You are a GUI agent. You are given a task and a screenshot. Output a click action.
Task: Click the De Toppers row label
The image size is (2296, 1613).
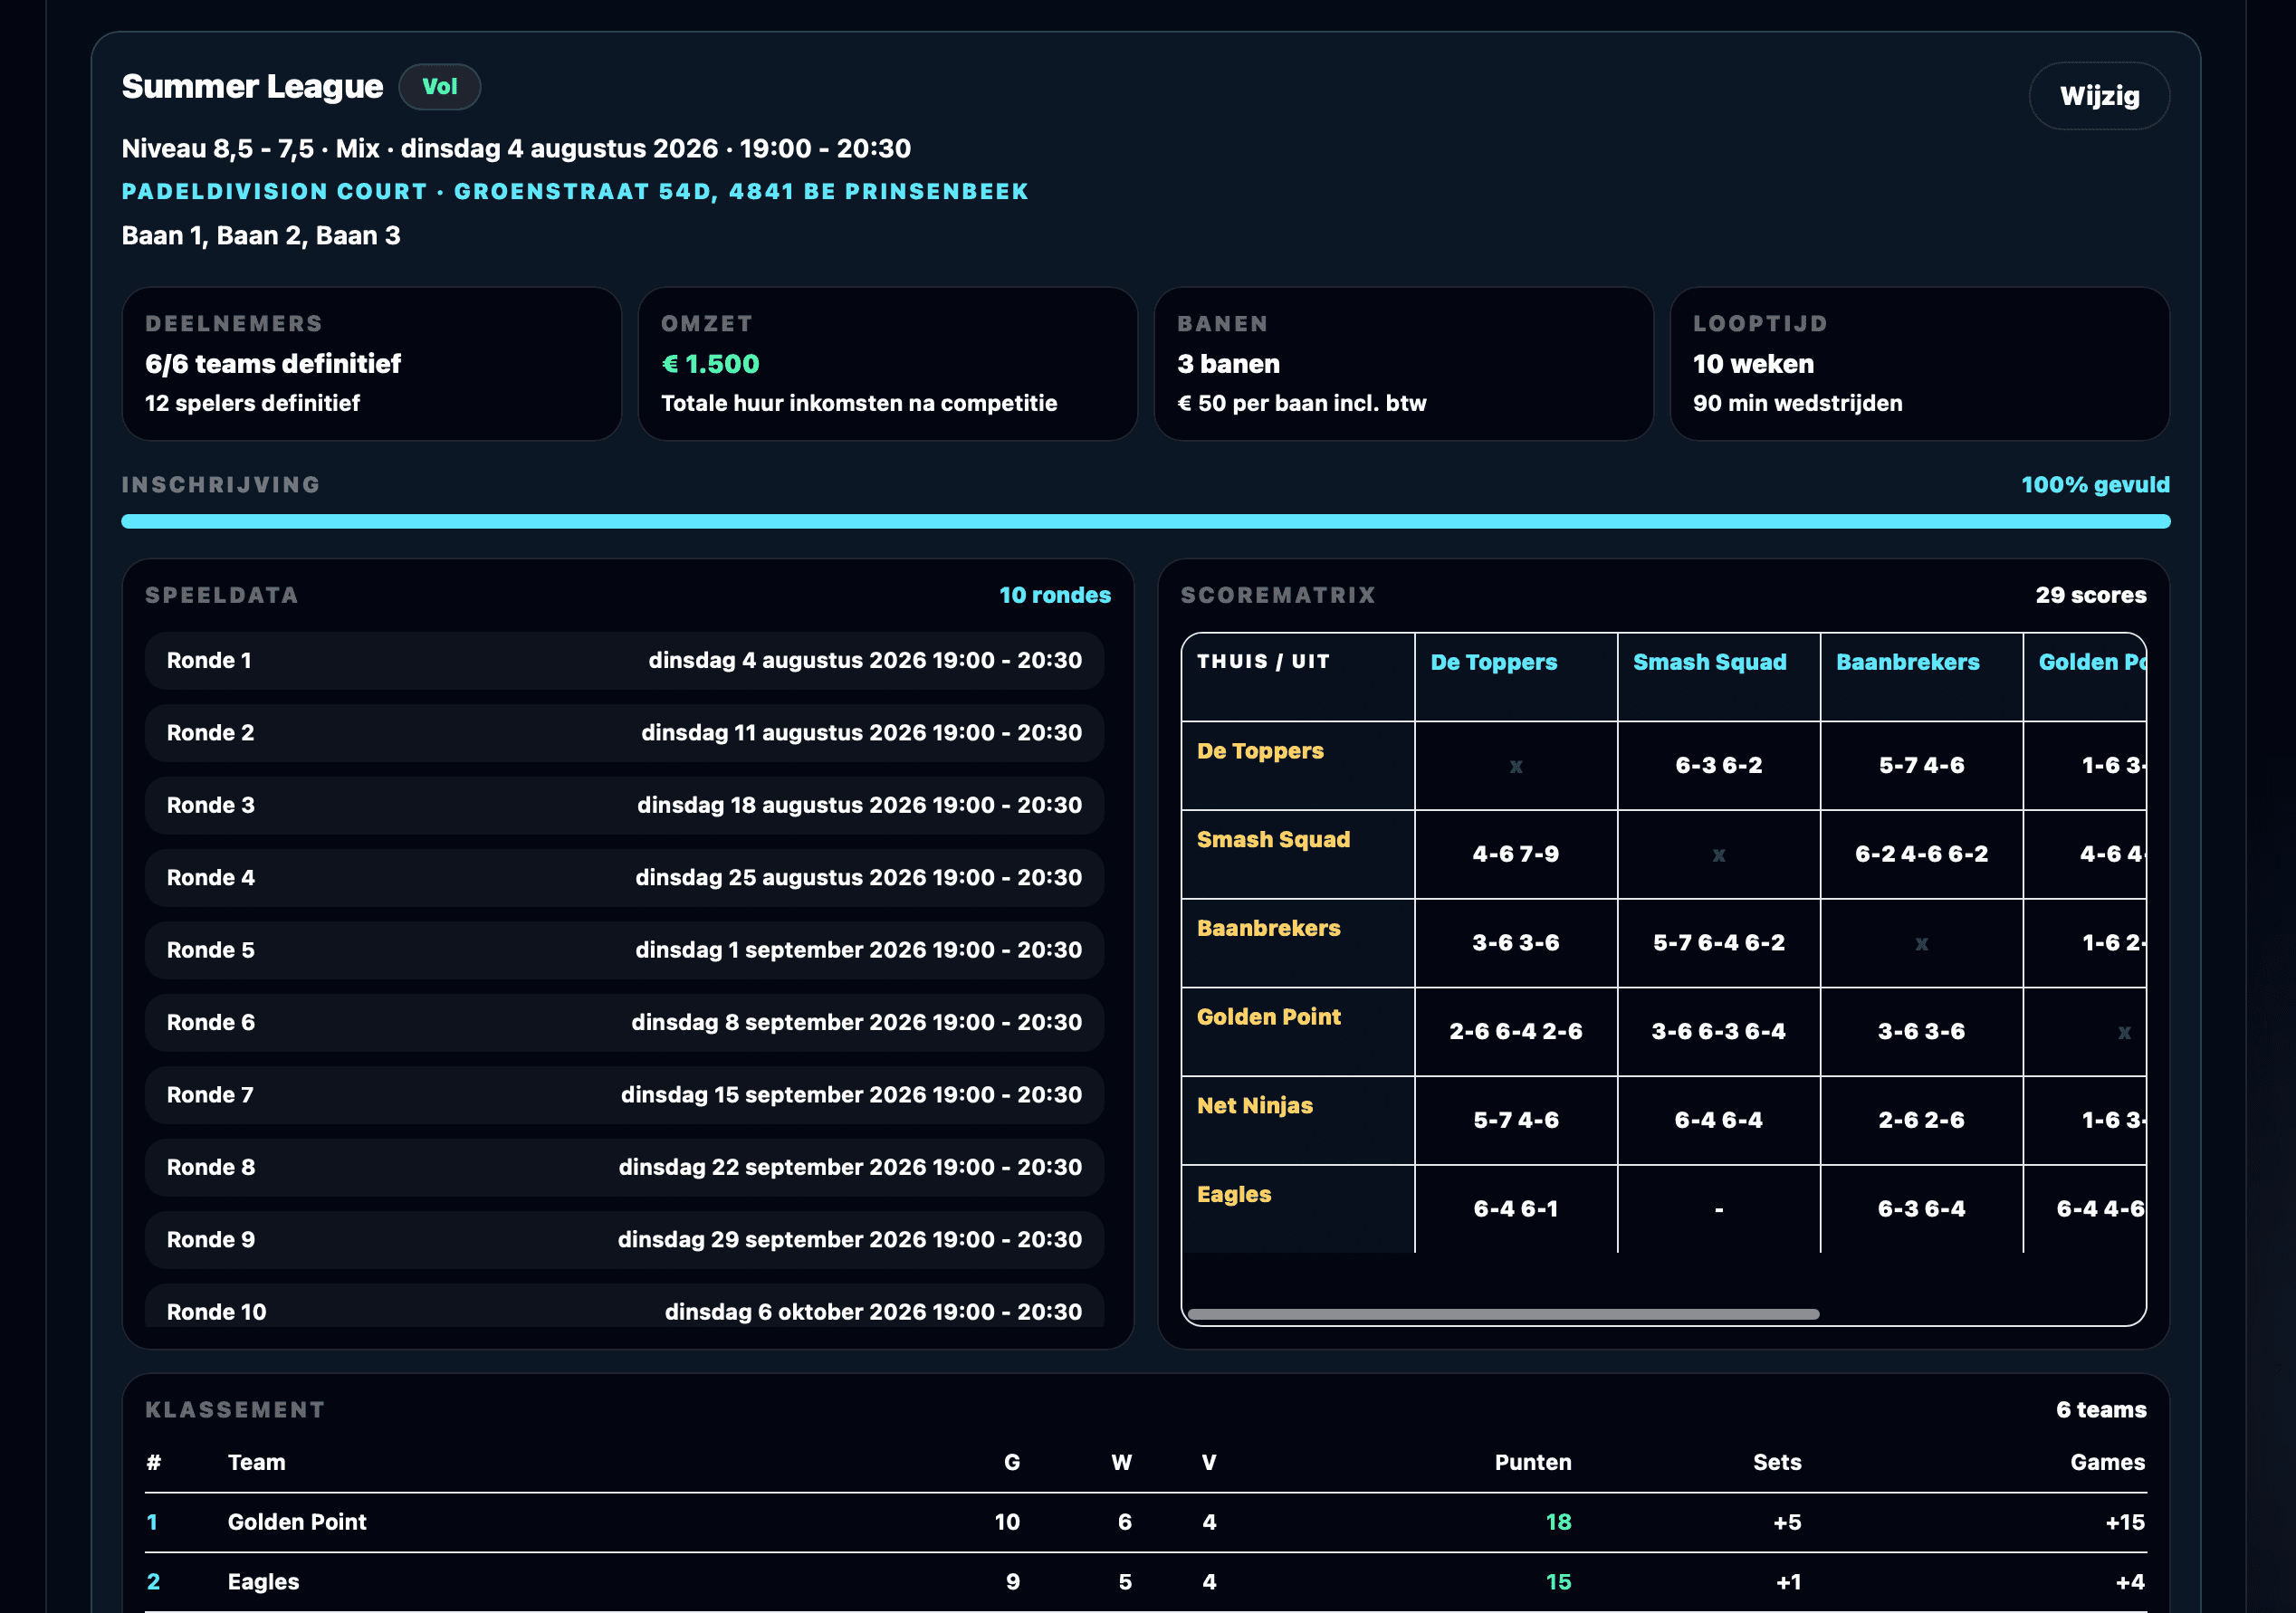click(1260, 751)
